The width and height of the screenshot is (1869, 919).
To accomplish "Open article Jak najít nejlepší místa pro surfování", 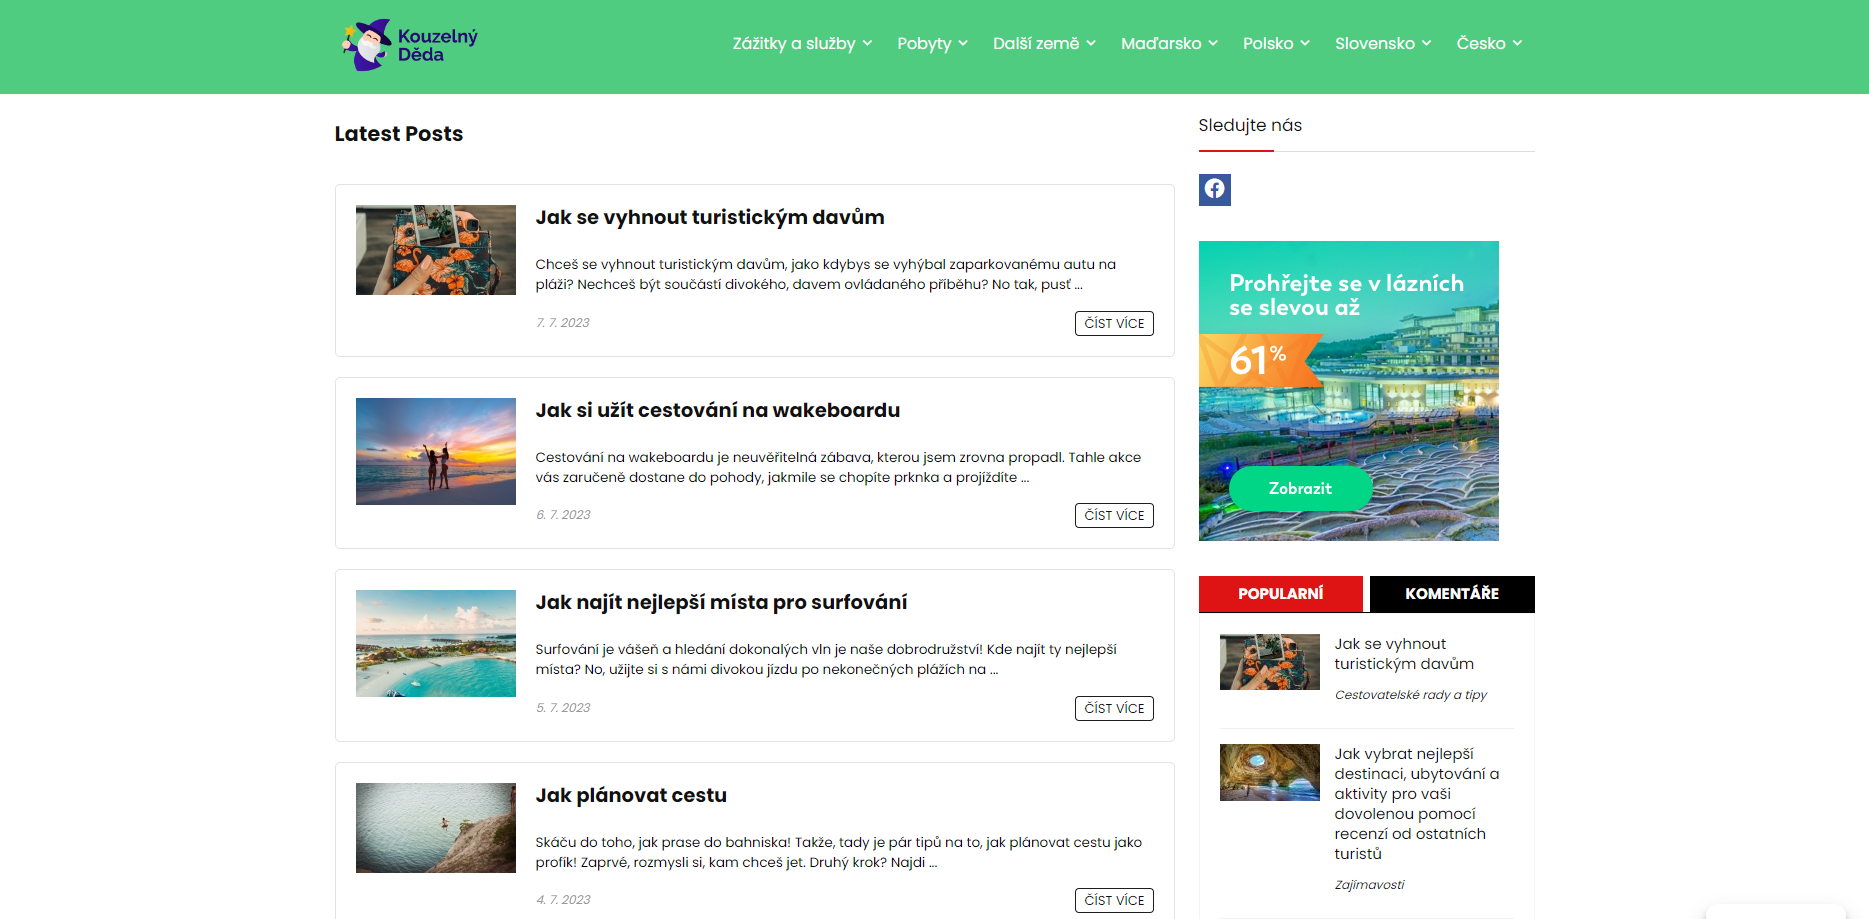I will coord(721,602).
